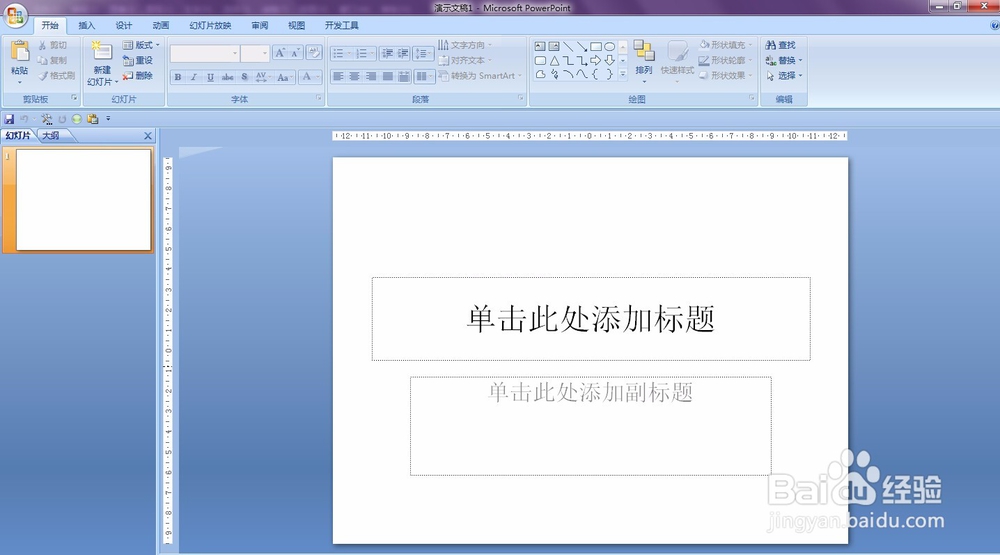Screen dimensions: 1000x555
Task: Open the font name combo box
Action: pos(205,54)
